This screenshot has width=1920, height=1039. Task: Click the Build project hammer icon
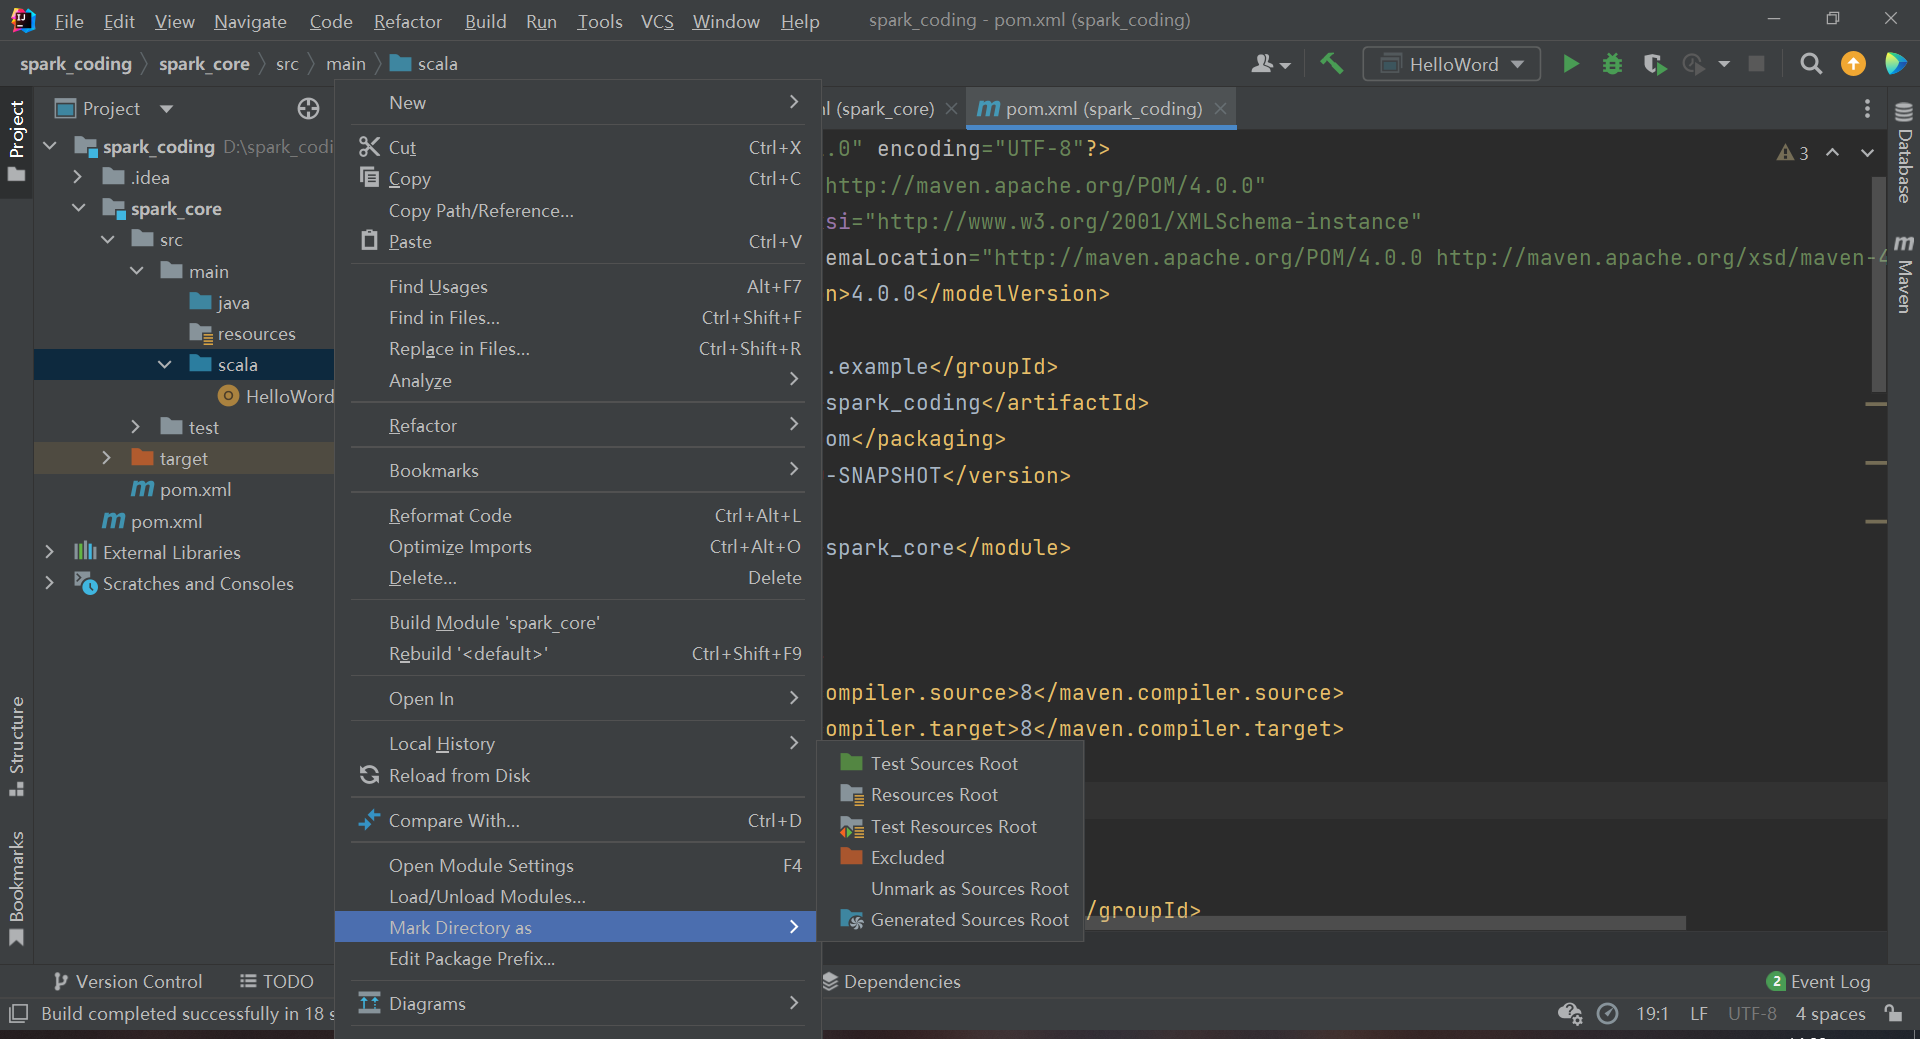1331,64
